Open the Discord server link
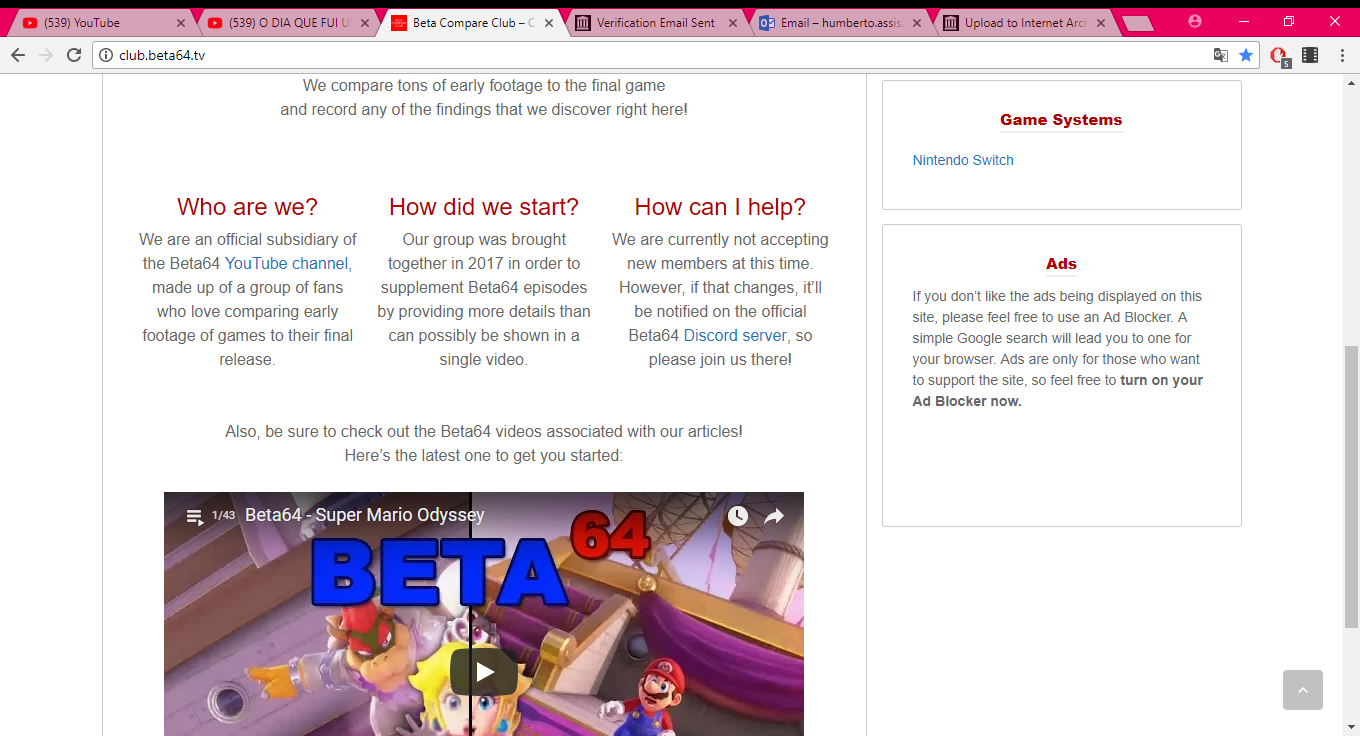 [735, 336]
